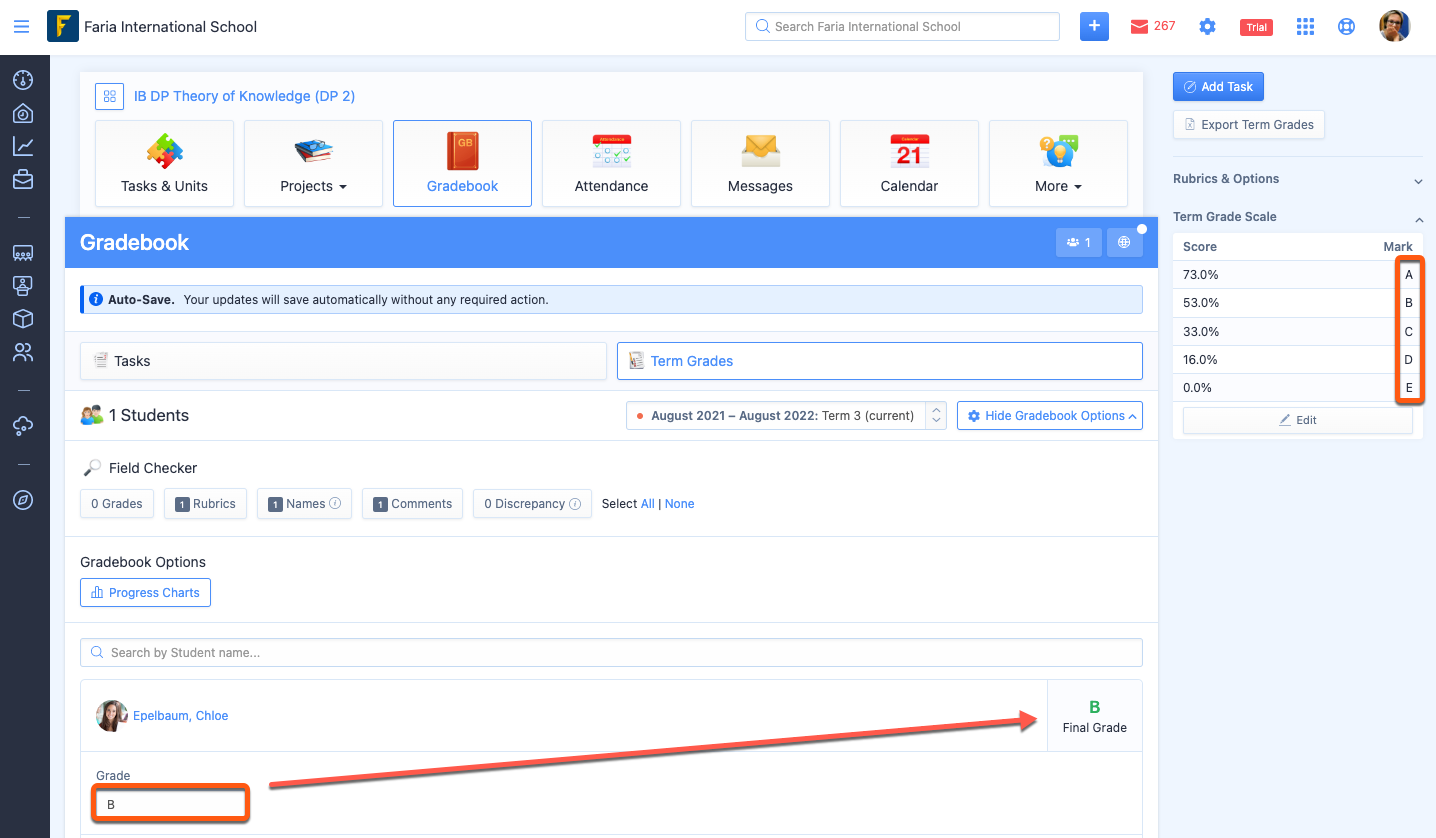This screenshot has width=1436, height=838.
Task: Toggle the 1 Names field checker
Action: click(x=304, y=504)
